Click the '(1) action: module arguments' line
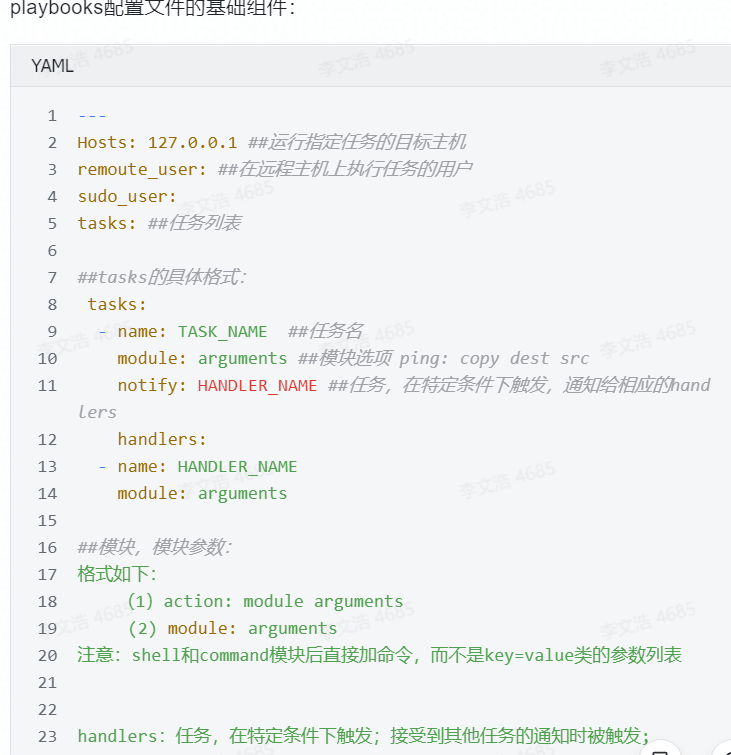 [264, 601]
